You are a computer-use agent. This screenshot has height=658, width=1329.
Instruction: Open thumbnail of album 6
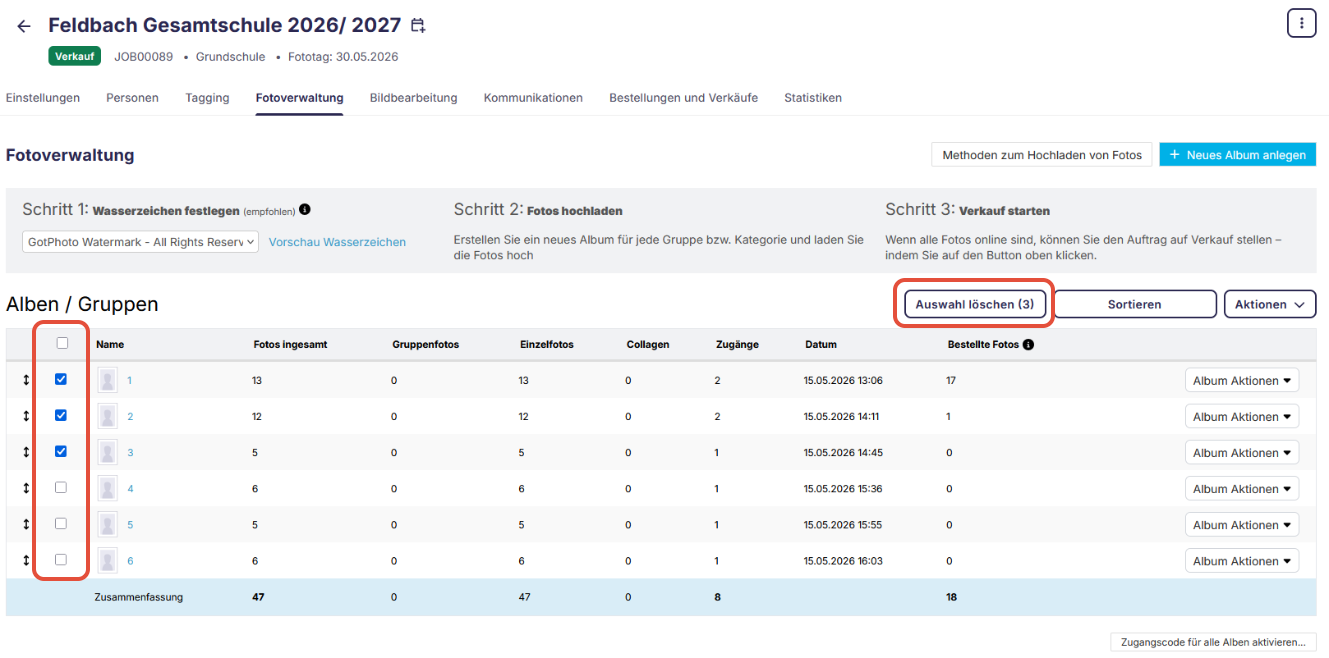pyautogui.click(x=108, y=560)
